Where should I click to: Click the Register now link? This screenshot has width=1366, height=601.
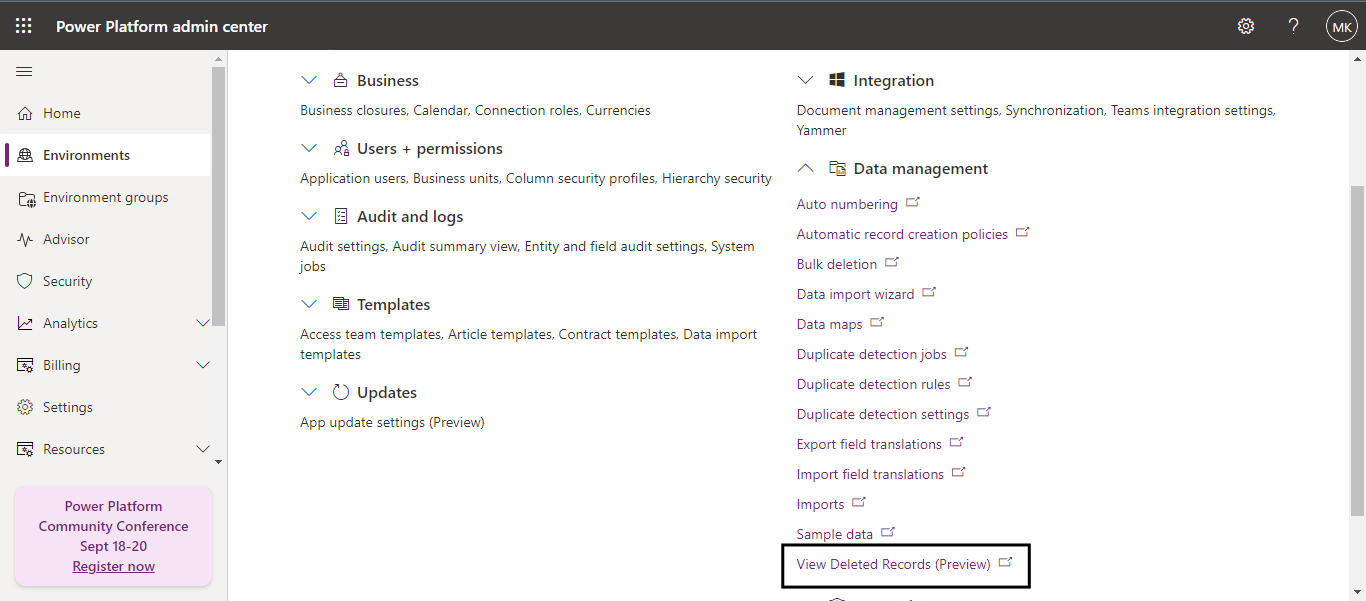pos(113,566)
